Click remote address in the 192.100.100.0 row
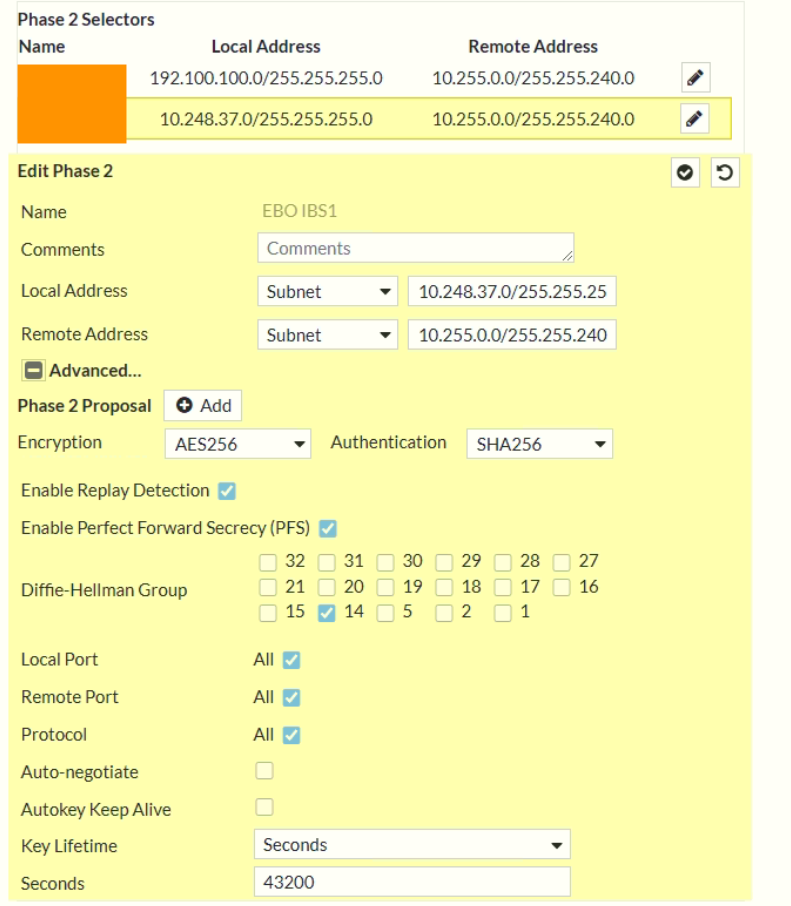 tap(533, 78)
